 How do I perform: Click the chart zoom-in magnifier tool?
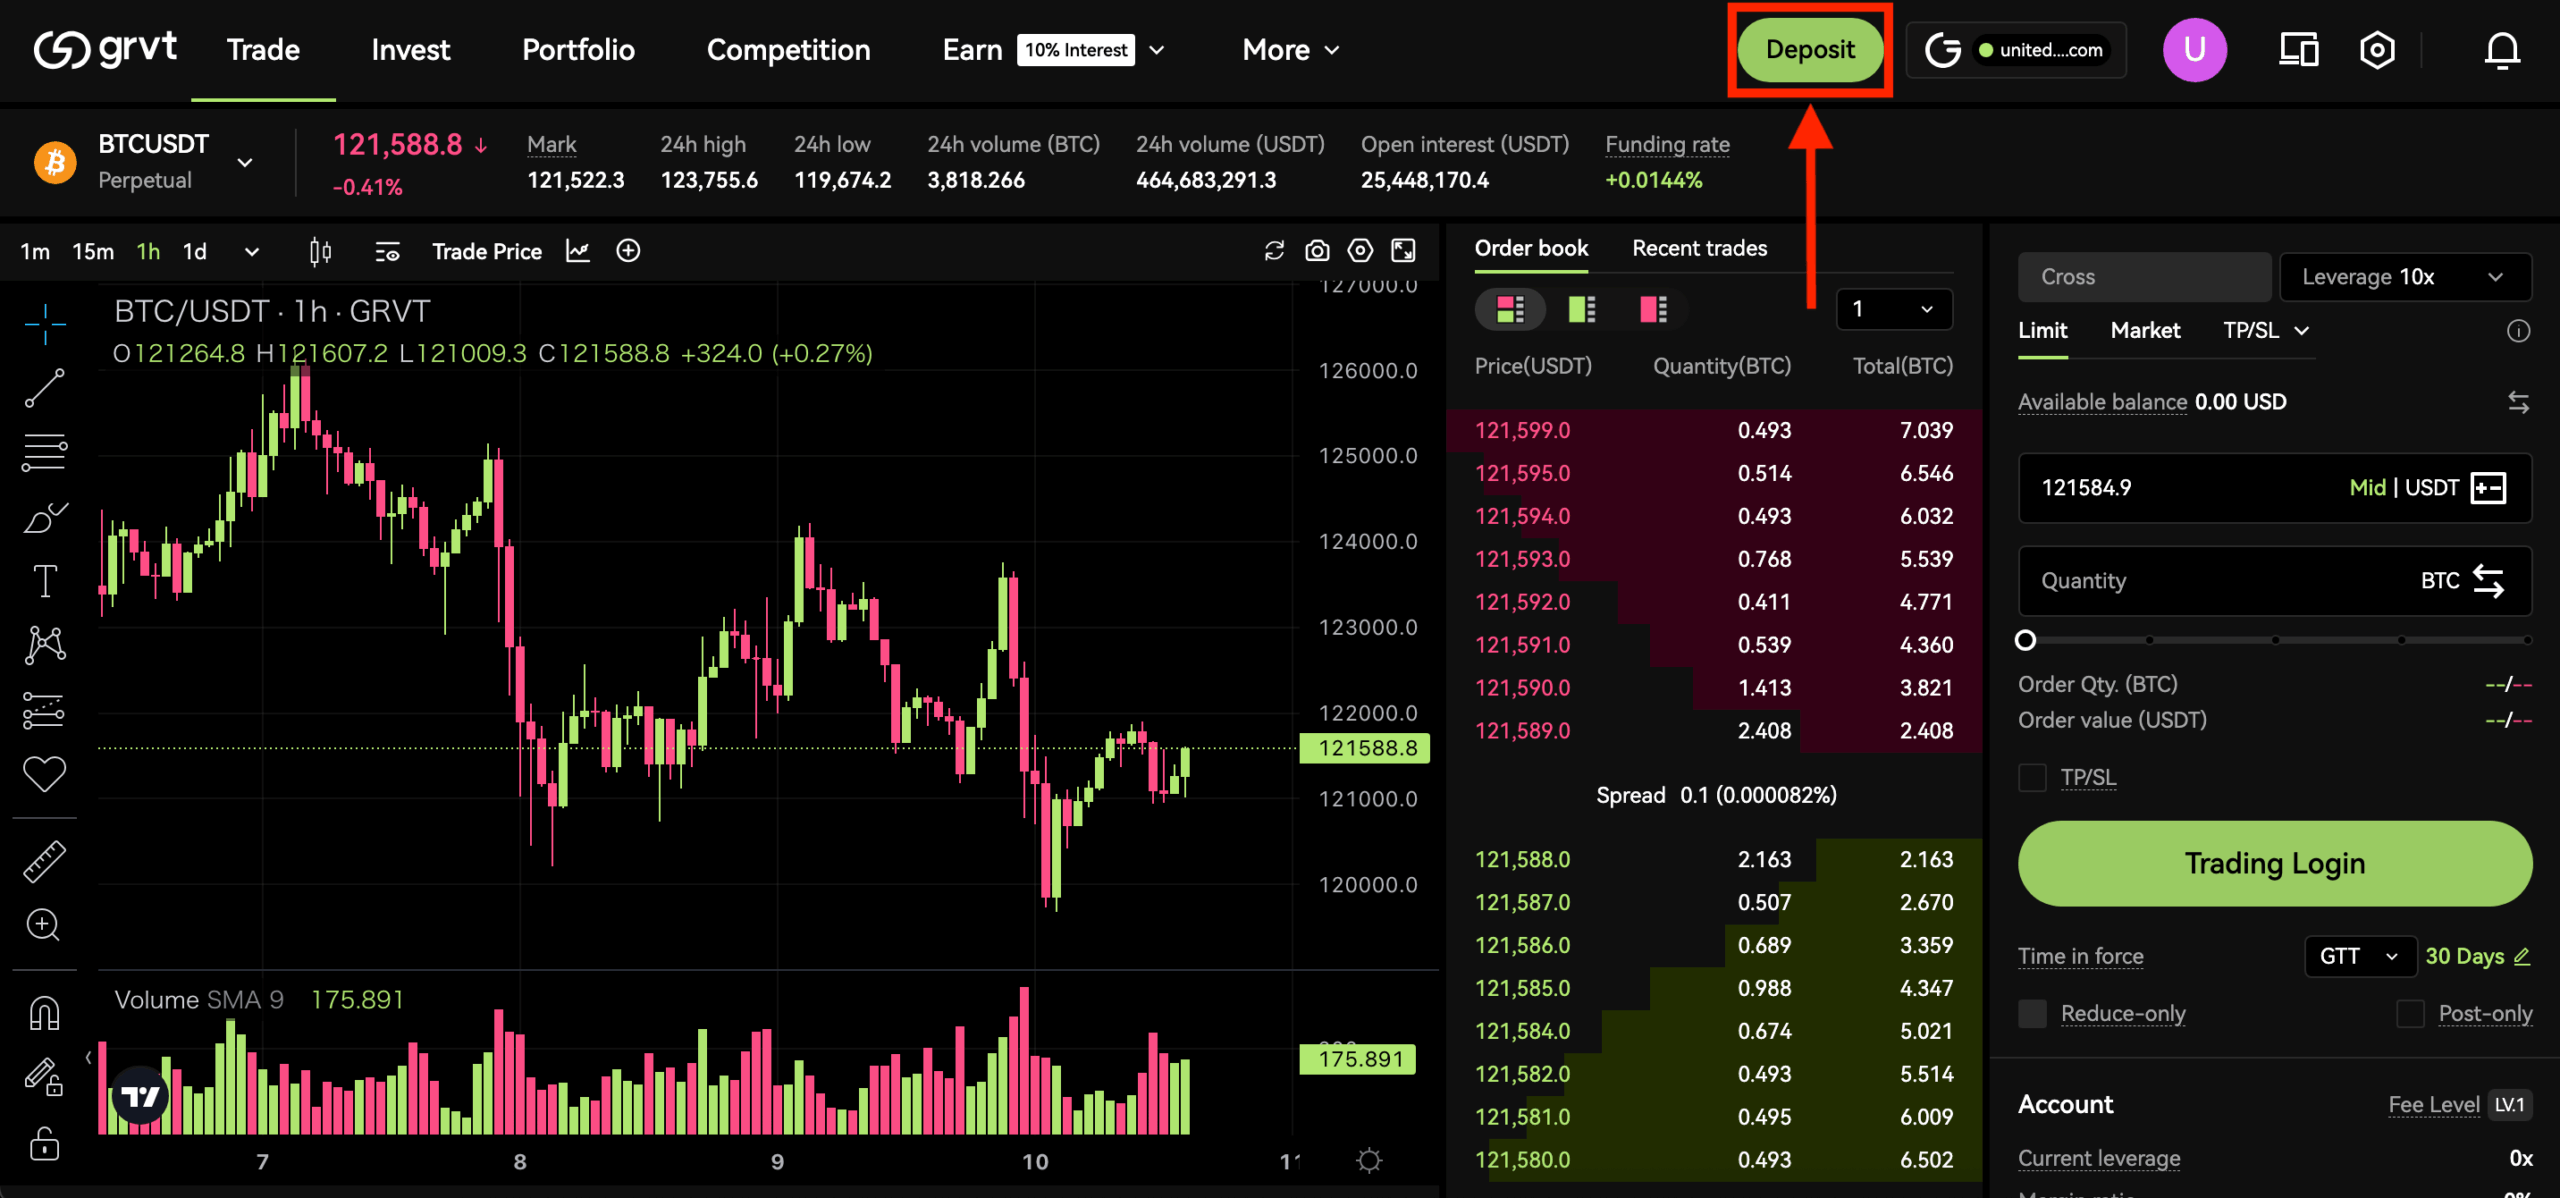pyautogui.click(x=44, y=925)
